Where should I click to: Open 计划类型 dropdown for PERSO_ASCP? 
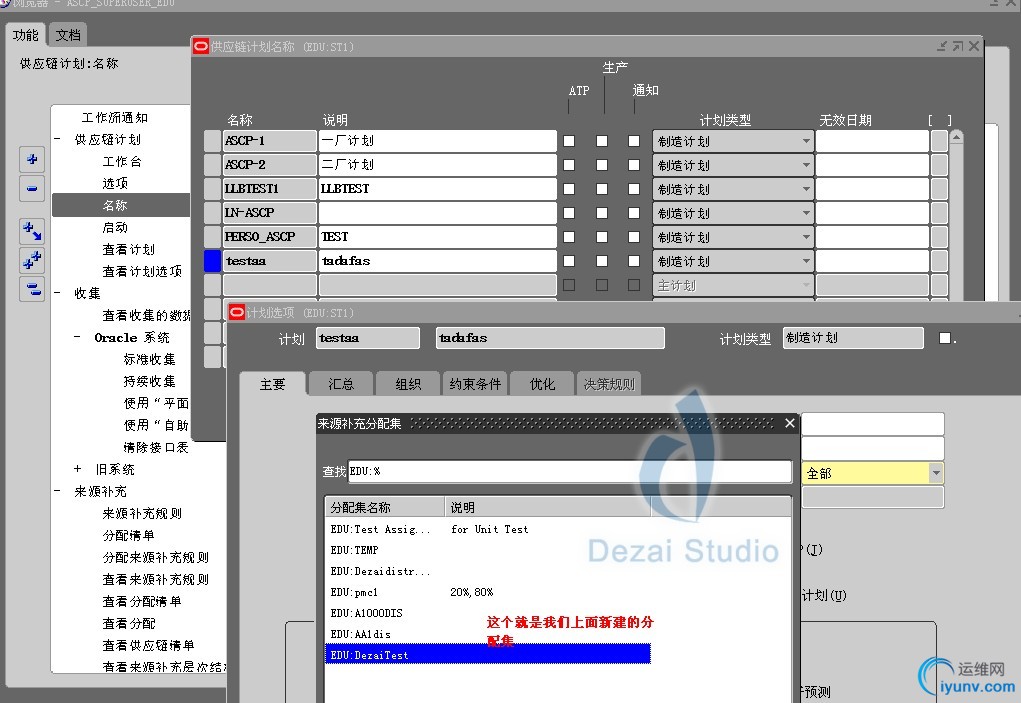pyautogui.click(x=805, y=237)
